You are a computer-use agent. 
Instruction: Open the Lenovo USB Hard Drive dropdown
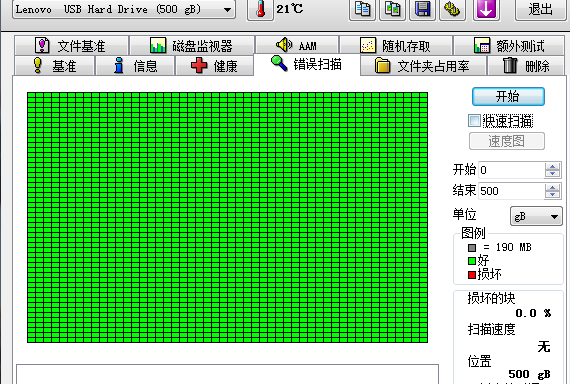tap(124, 9)
